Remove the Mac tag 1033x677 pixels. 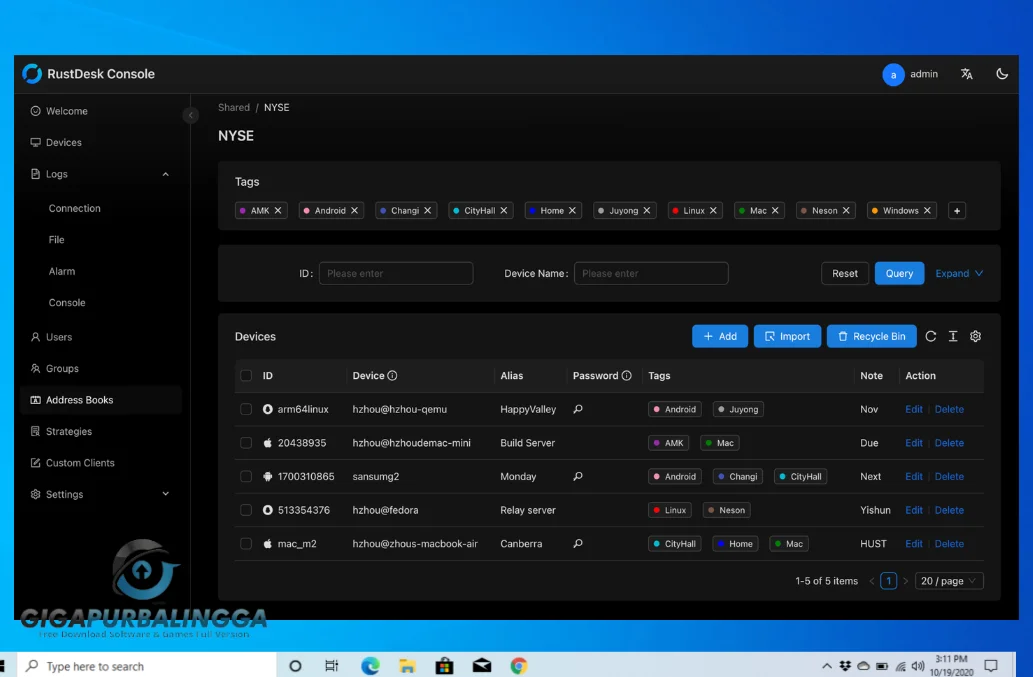pyautogui.click(x=775, y=211)
